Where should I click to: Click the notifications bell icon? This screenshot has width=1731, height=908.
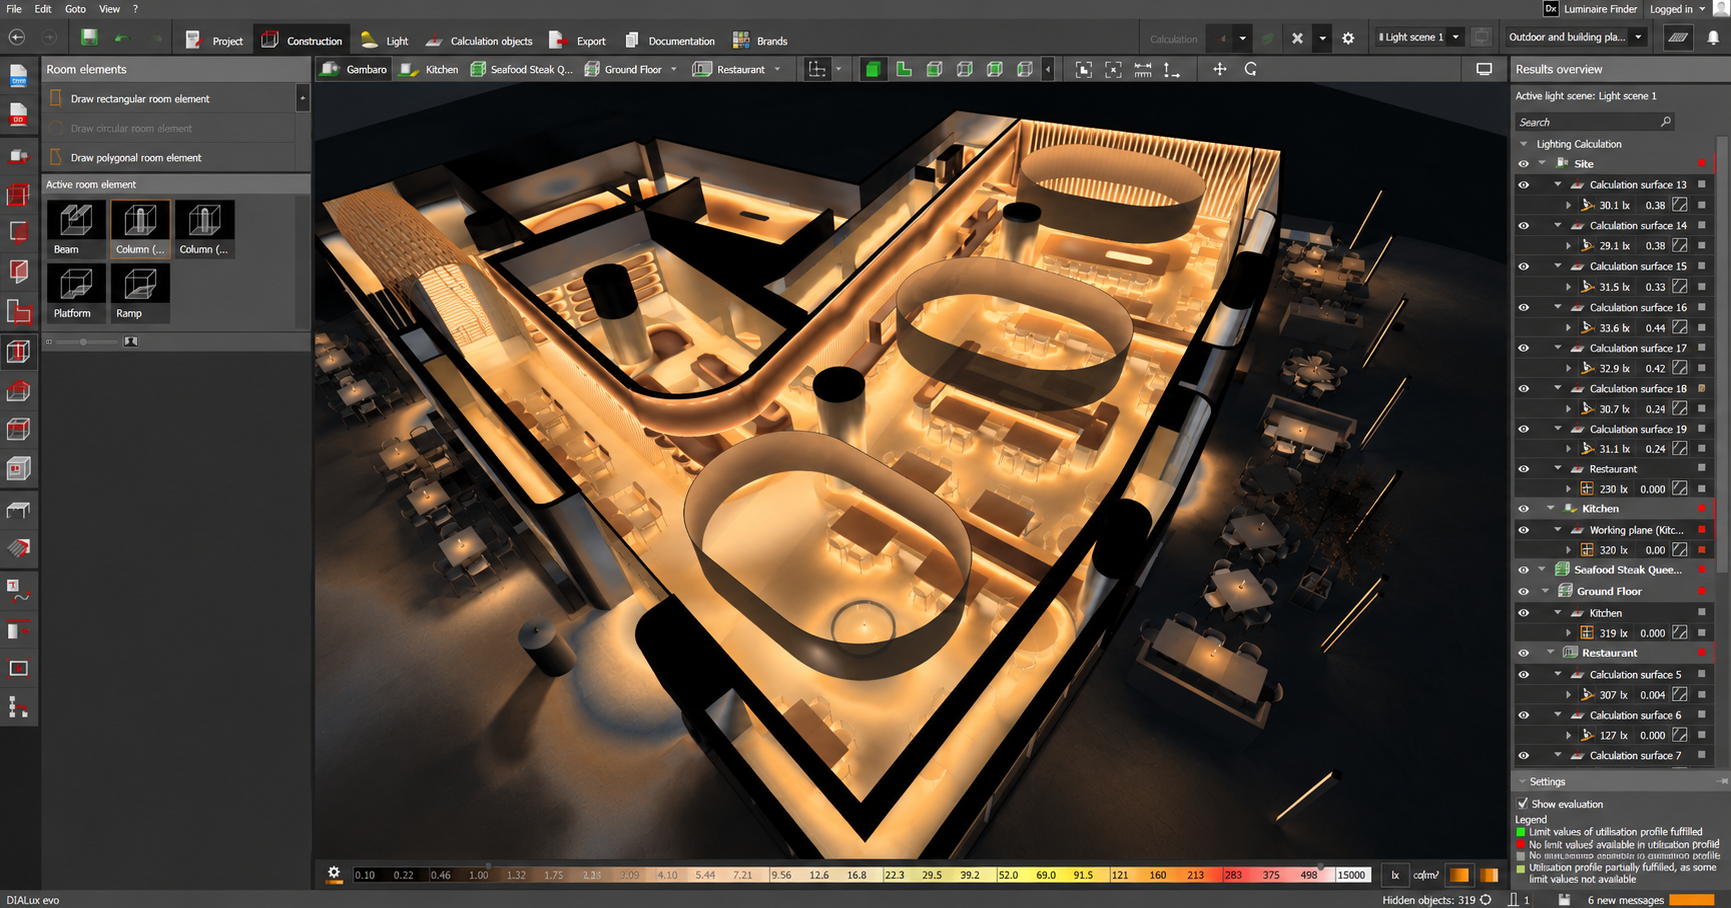[1713, 38]
